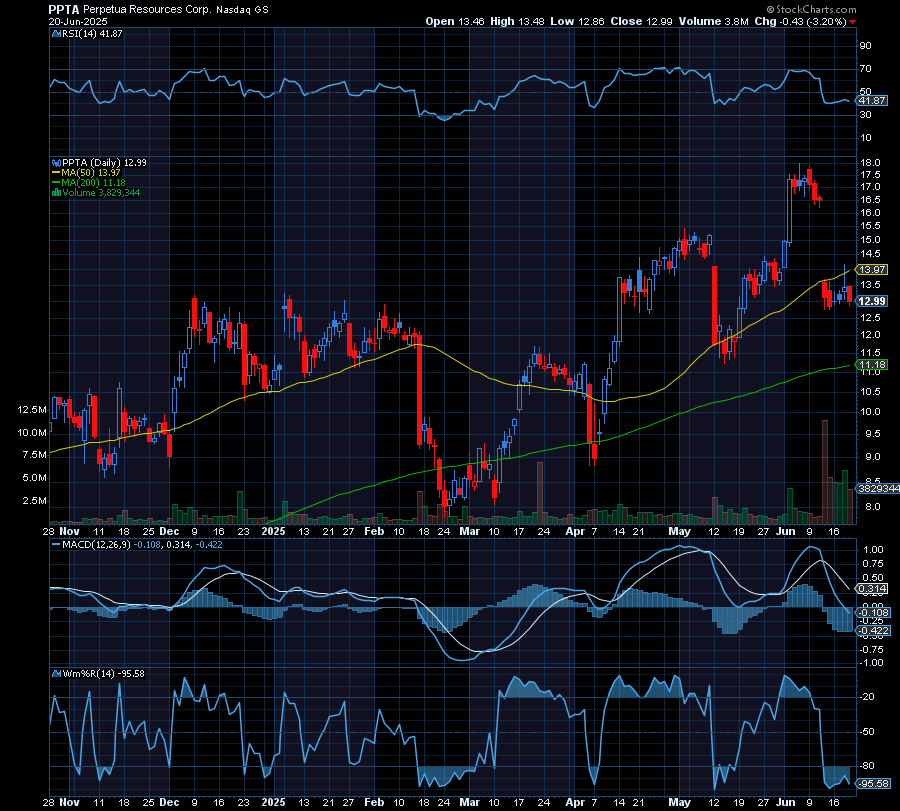Select the MA(200) line marker icon
This screenshot has height=811, width=900.
tap(55, 181)
